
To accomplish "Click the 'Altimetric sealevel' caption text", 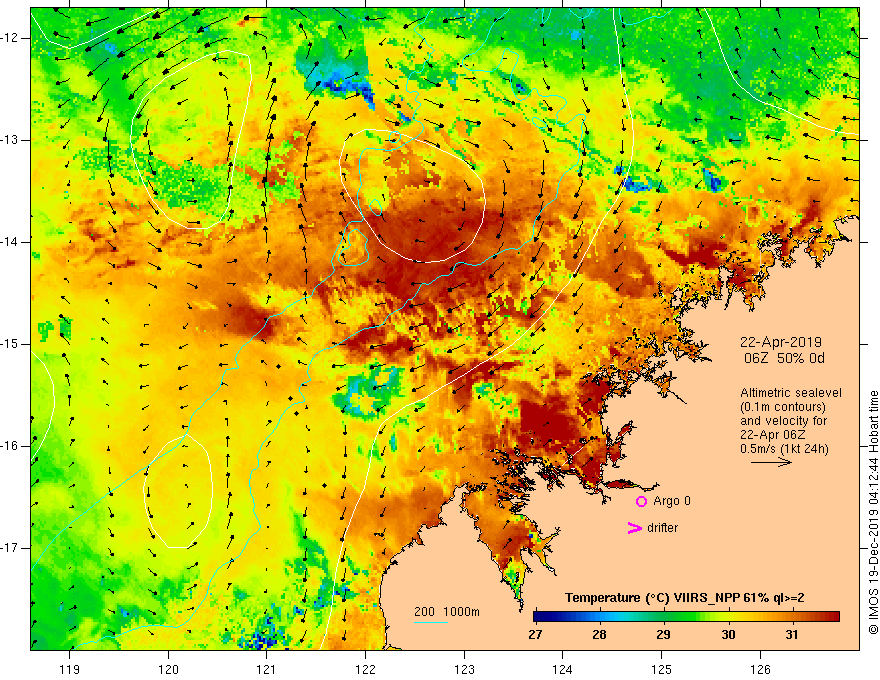I will coord(791,393).
